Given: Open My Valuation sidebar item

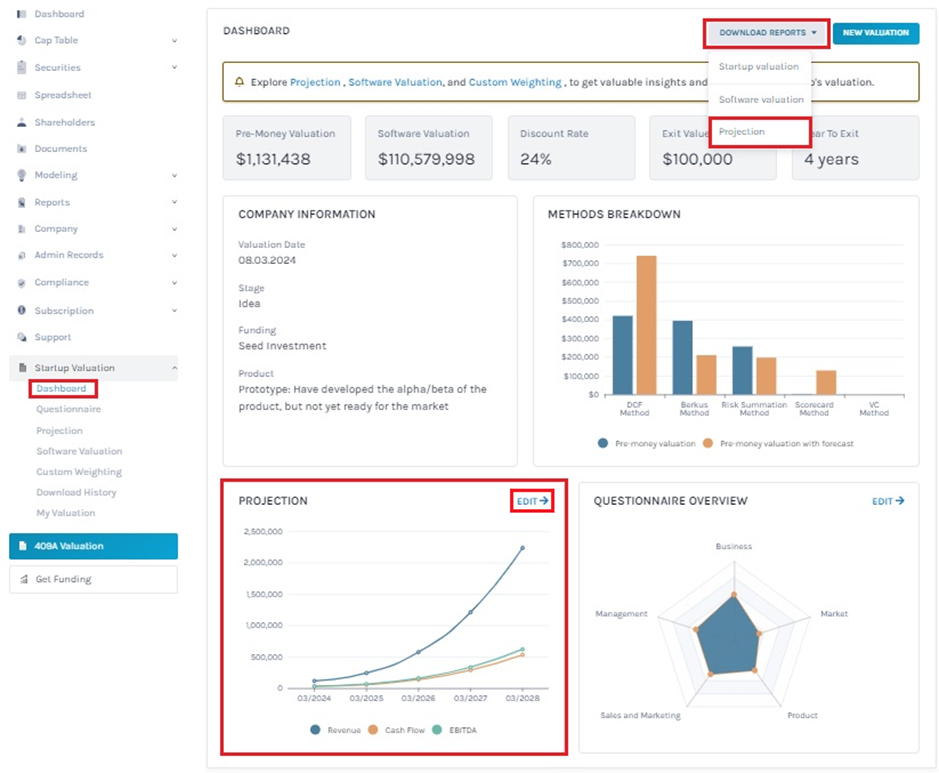Looking at the screenshot, I should pyautogui.click(x=65, y=513).
